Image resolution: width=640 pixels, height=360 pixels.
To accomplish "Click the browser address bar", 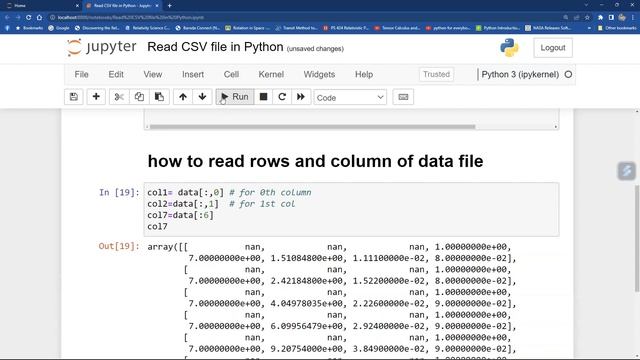I will tap(306, 18).
